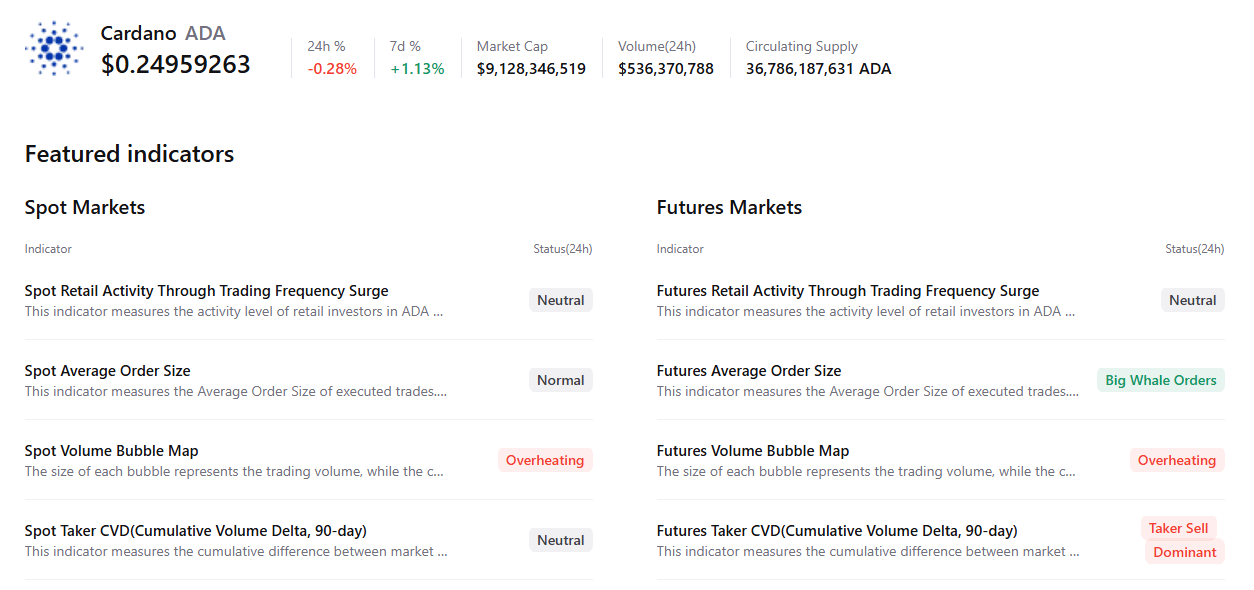The image size is (1254, 590).
Task: Click the 7d % label
Action: (405, 46)
